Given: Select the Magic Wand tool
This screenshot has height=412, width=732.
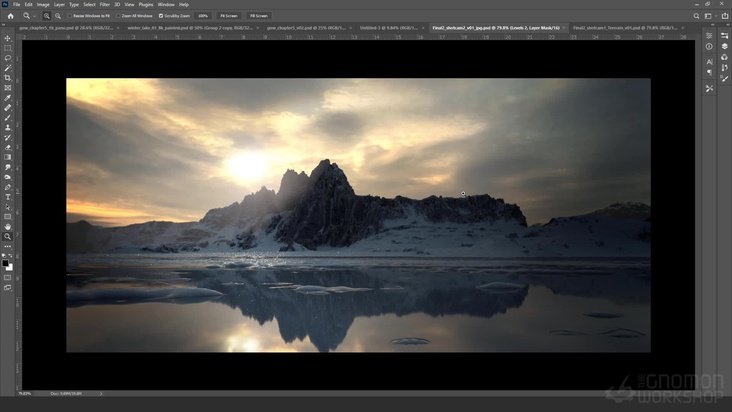Looking at the screenshot, I should coord(7,68).
